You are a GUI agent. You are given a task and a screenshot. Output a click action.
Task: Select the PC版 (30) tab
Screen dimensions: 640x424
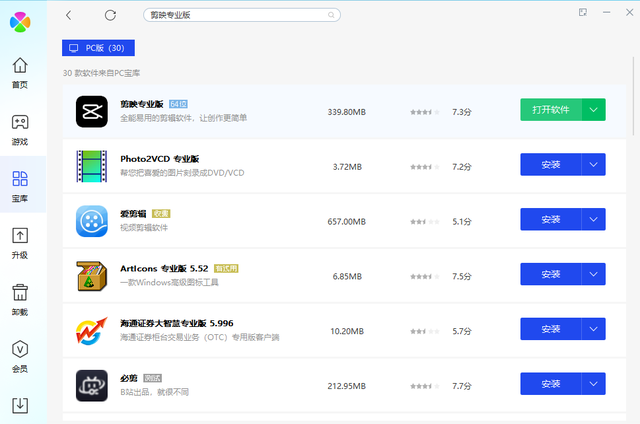98,48
